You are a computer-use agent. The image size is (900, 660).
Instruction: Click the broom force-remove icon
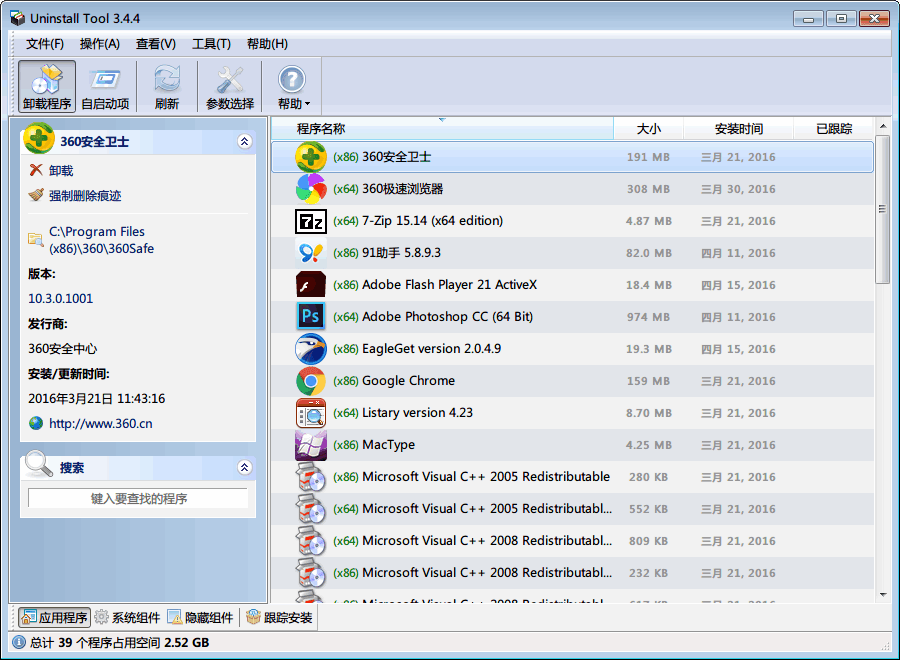pos(36,195)
